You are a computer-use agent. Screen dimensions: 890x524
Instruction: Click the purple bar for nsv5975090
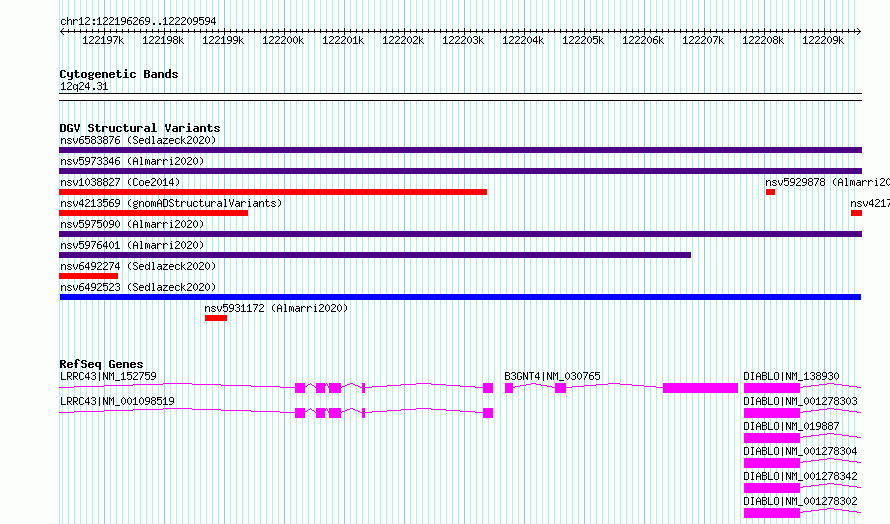coord(460,234)
